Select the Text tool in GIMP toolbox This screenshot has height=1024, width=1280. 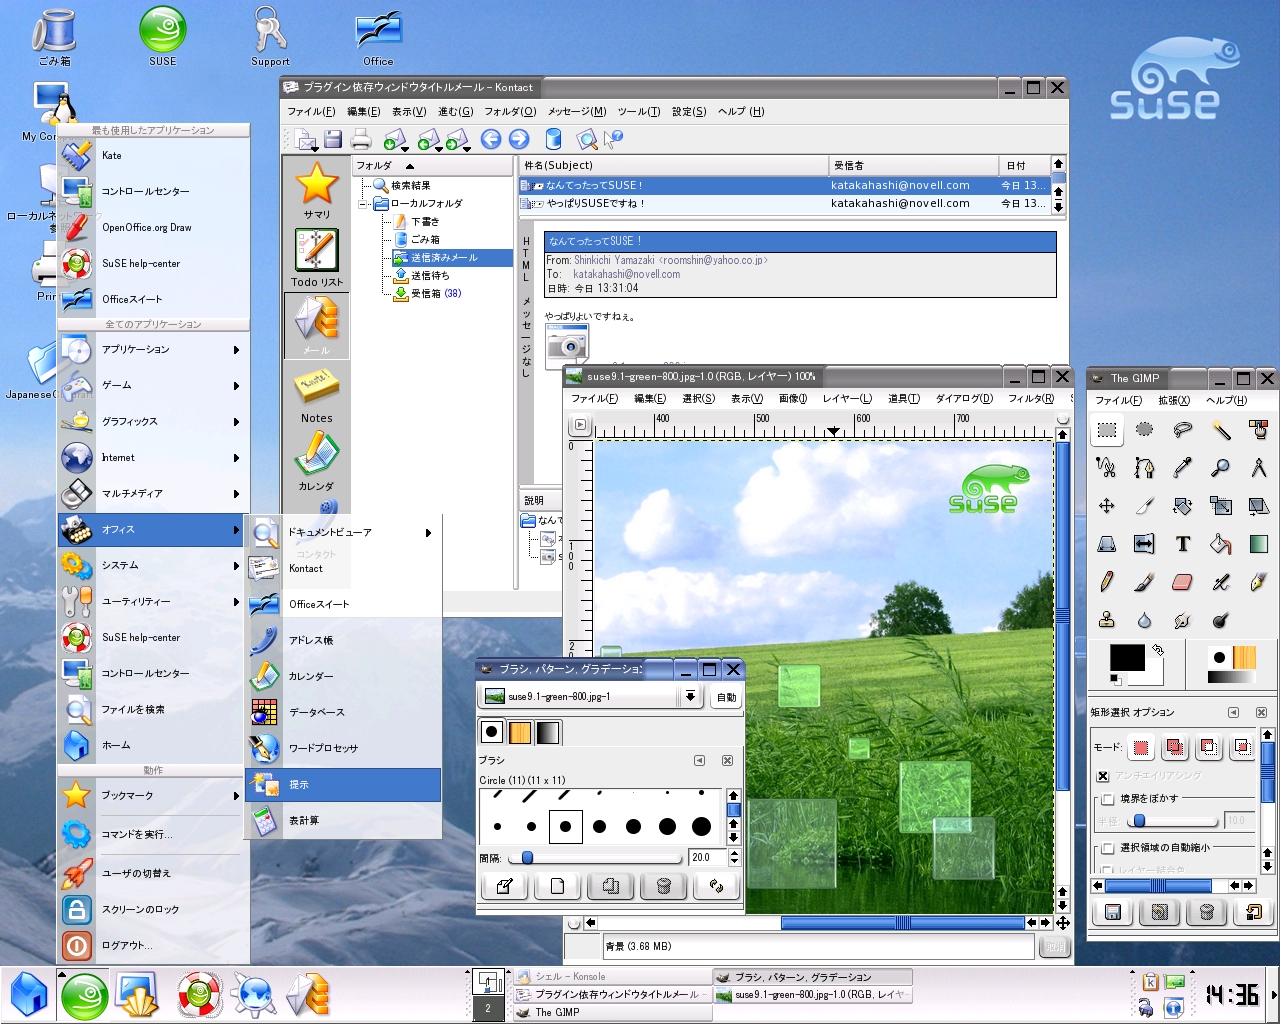1183,544
